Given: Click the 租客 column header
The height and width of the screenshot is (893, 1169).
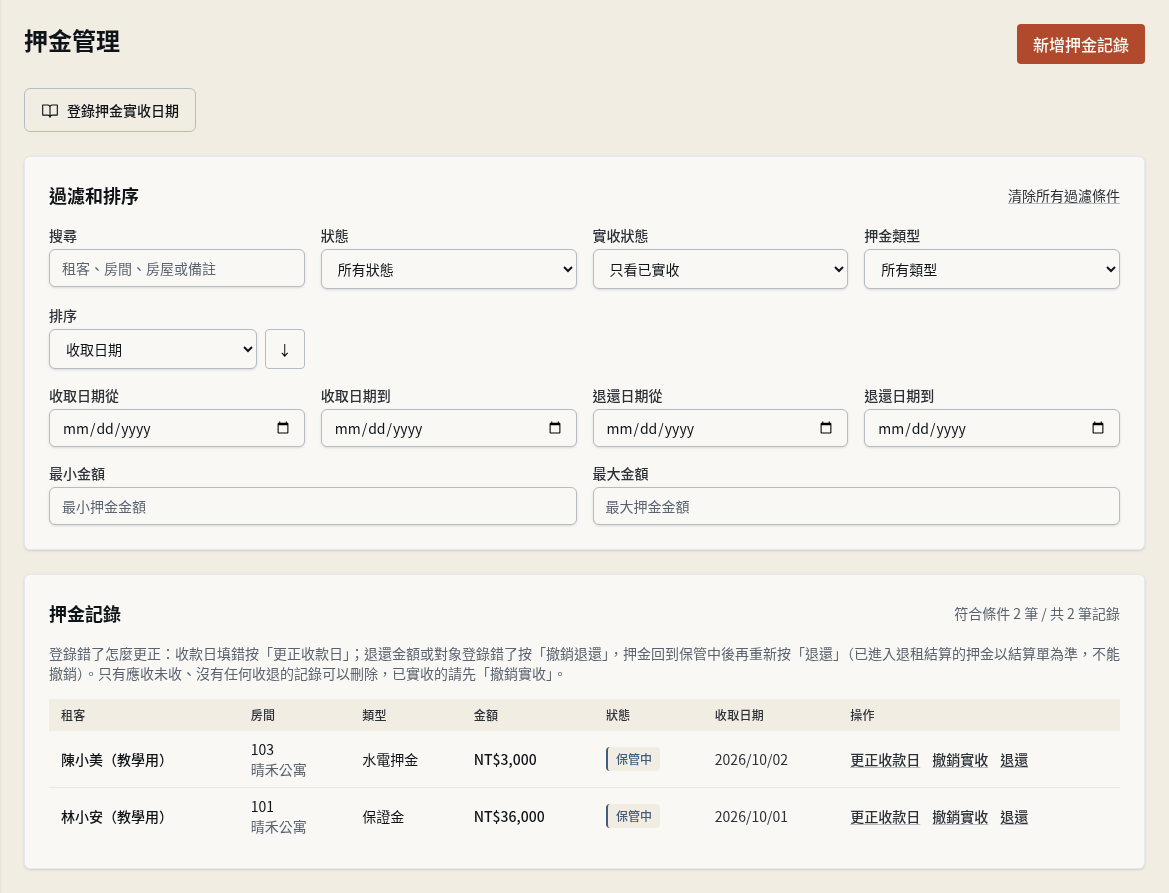Looking at the screenshot, I should pos(73,715).
